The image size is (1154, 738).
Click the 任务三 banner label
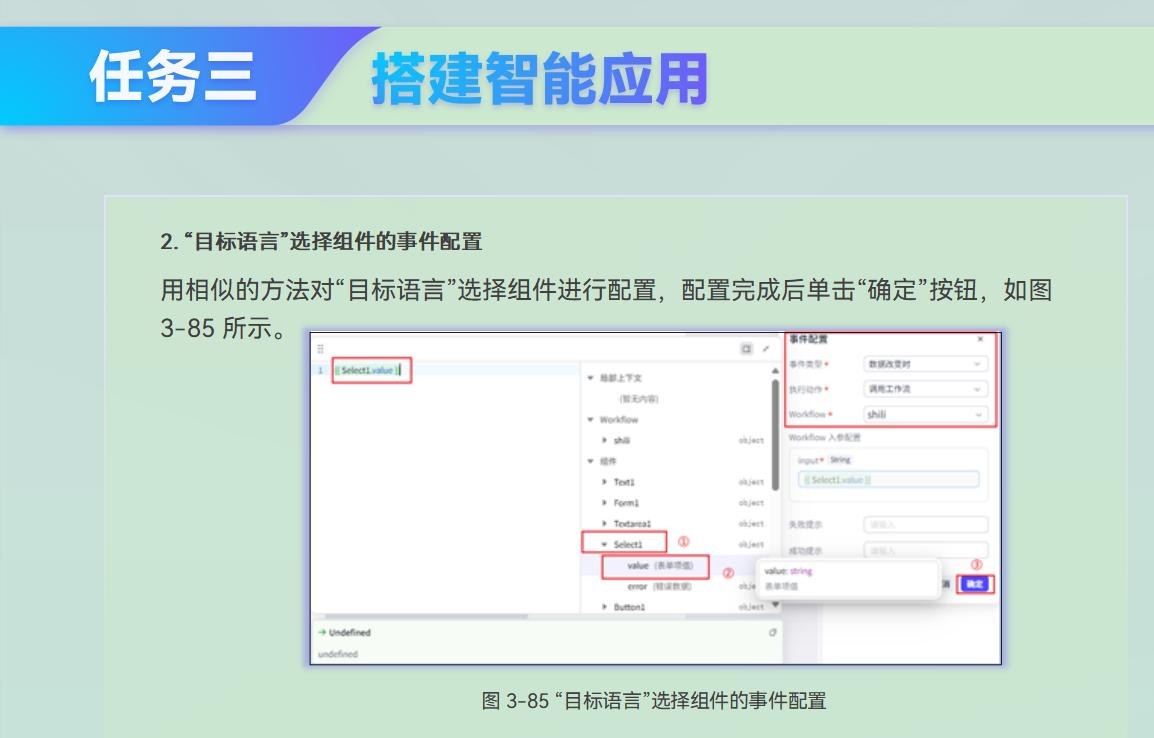173,77
